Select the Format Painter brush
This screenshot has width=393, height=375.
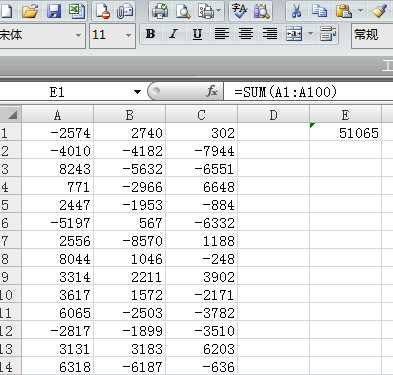380,11
